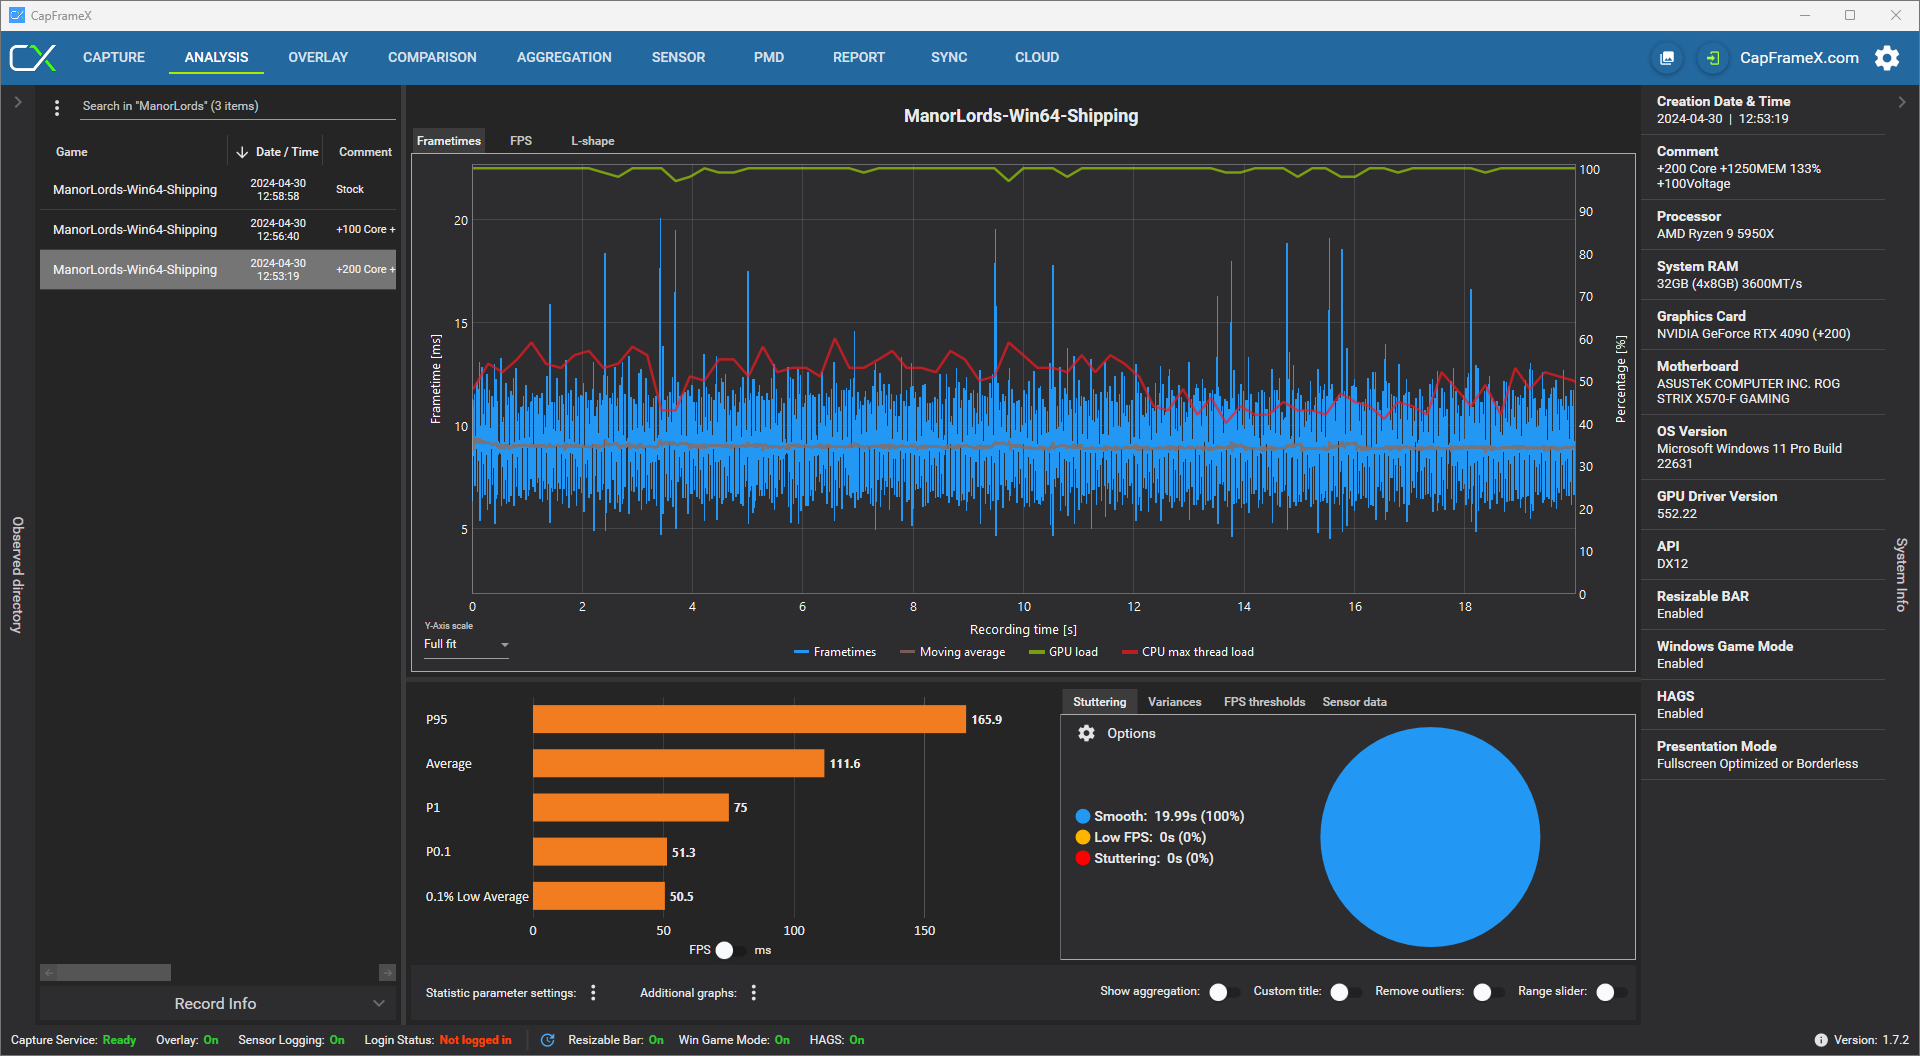
Task: Expand the Observed directory side panel
Action: [x=18, y=102]
